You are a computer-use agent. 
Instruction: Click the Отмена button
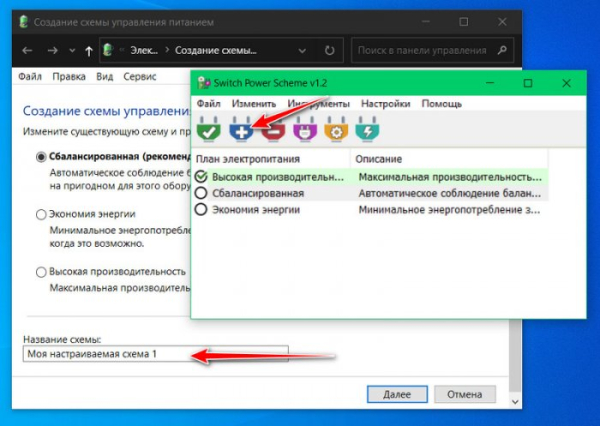point(464,395)
